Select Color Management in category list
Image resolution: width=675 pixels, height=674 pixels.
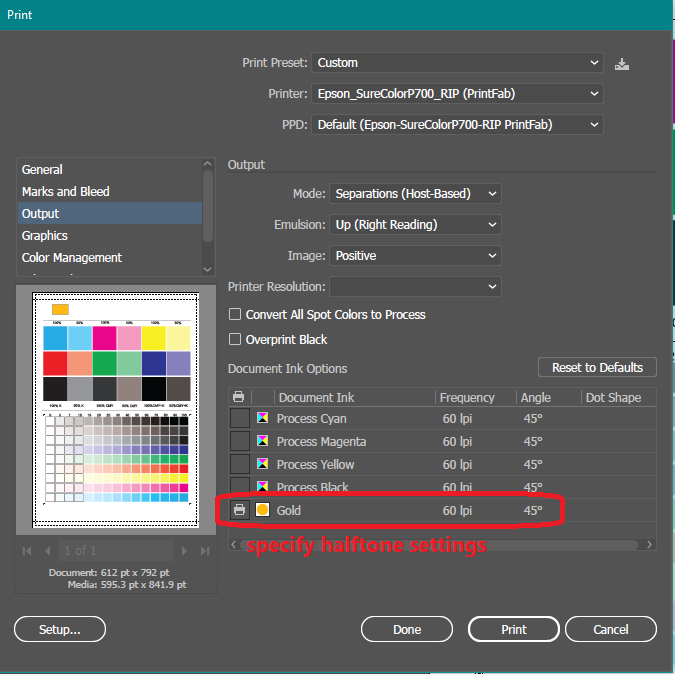coord(72,257)
